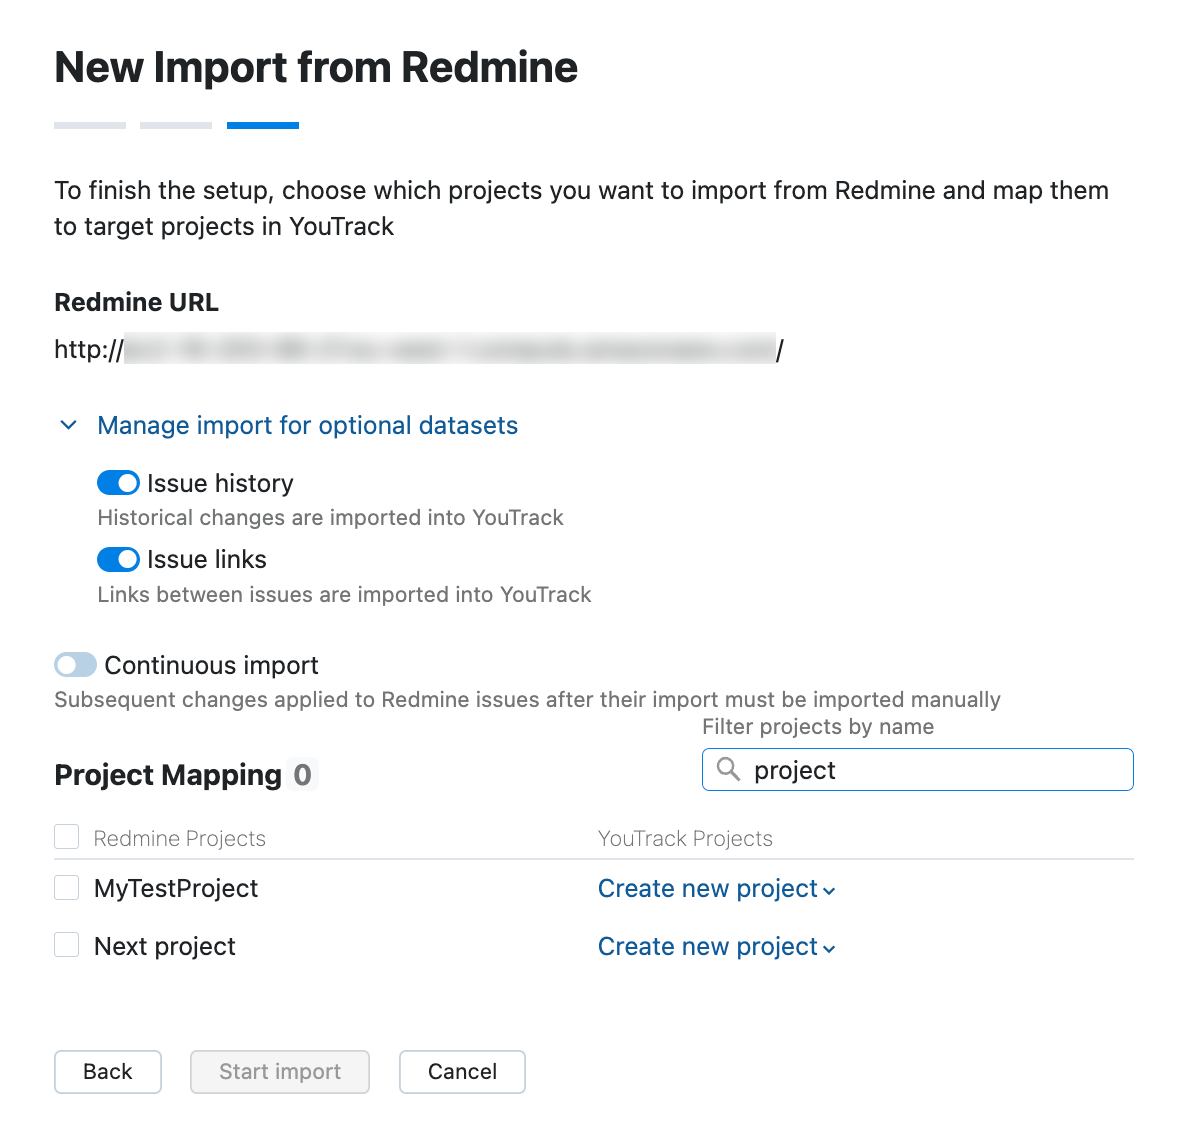The width and height of the screenshot is (1188, 1148).
Task: Collapse the Manage import for optional datasets chevron
Action: pos(68,425)
